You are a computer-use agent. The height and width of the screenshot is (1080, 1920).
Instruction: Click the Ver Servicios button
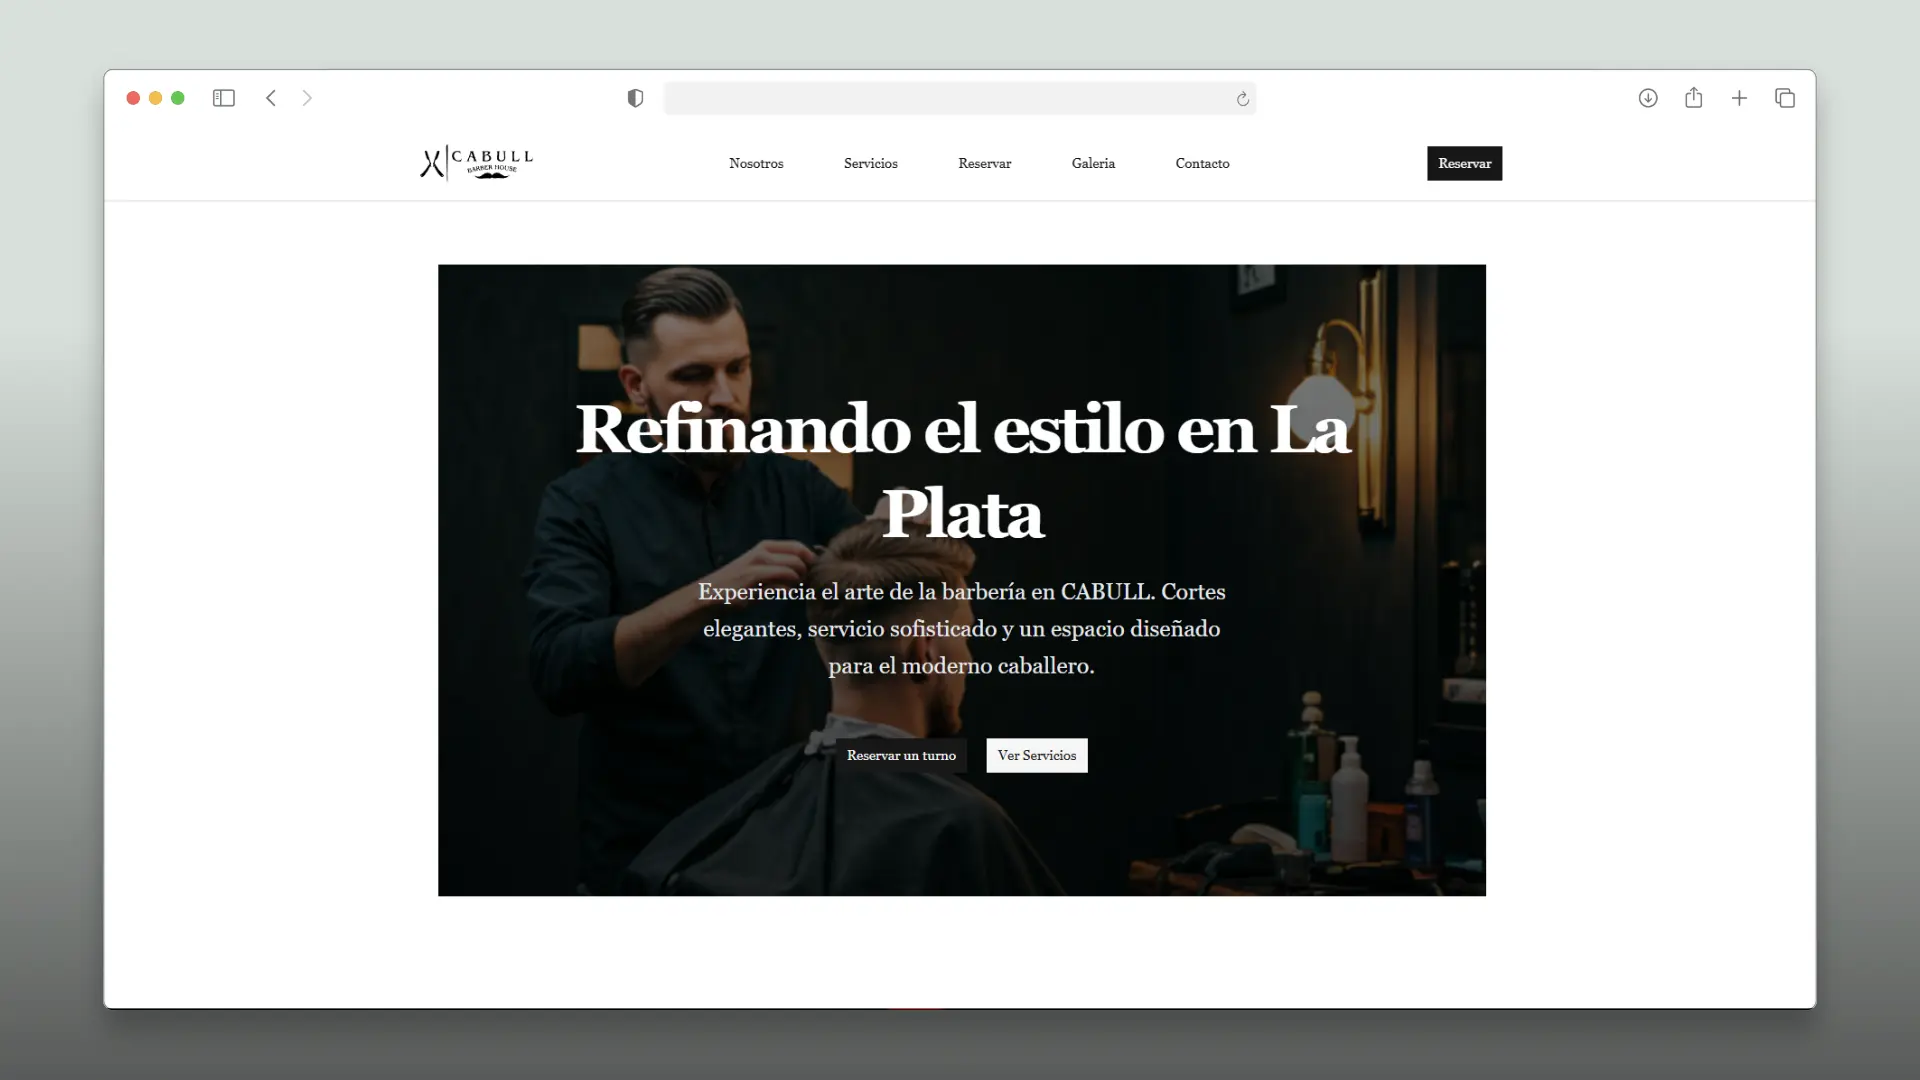1036,755
